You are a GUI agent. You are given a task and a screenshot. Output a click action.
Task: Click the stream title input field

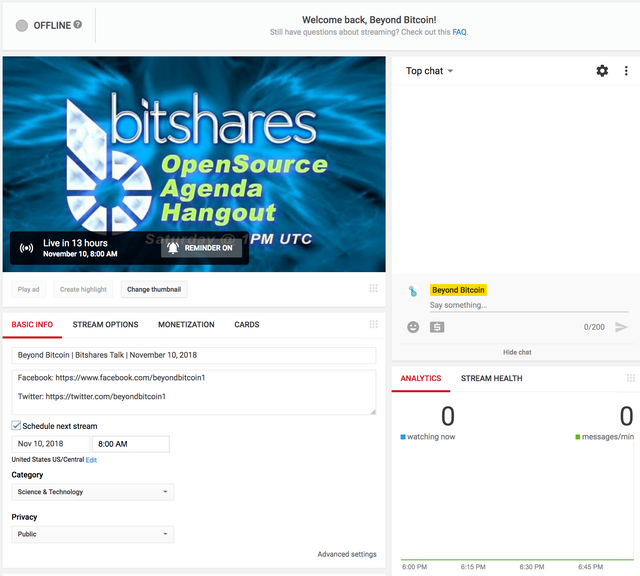[x=193, y=355]
